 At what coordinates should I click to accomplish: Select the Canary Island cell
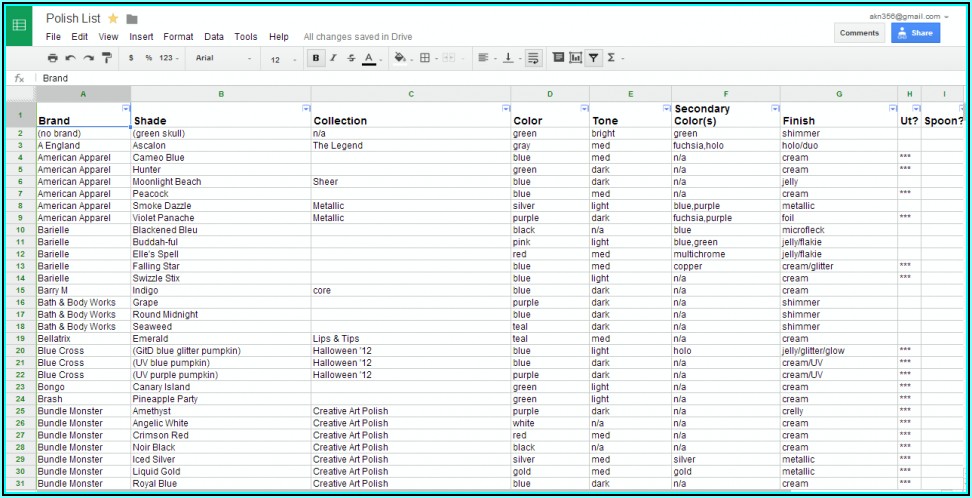pyautogui.click(x=161, y=387)
